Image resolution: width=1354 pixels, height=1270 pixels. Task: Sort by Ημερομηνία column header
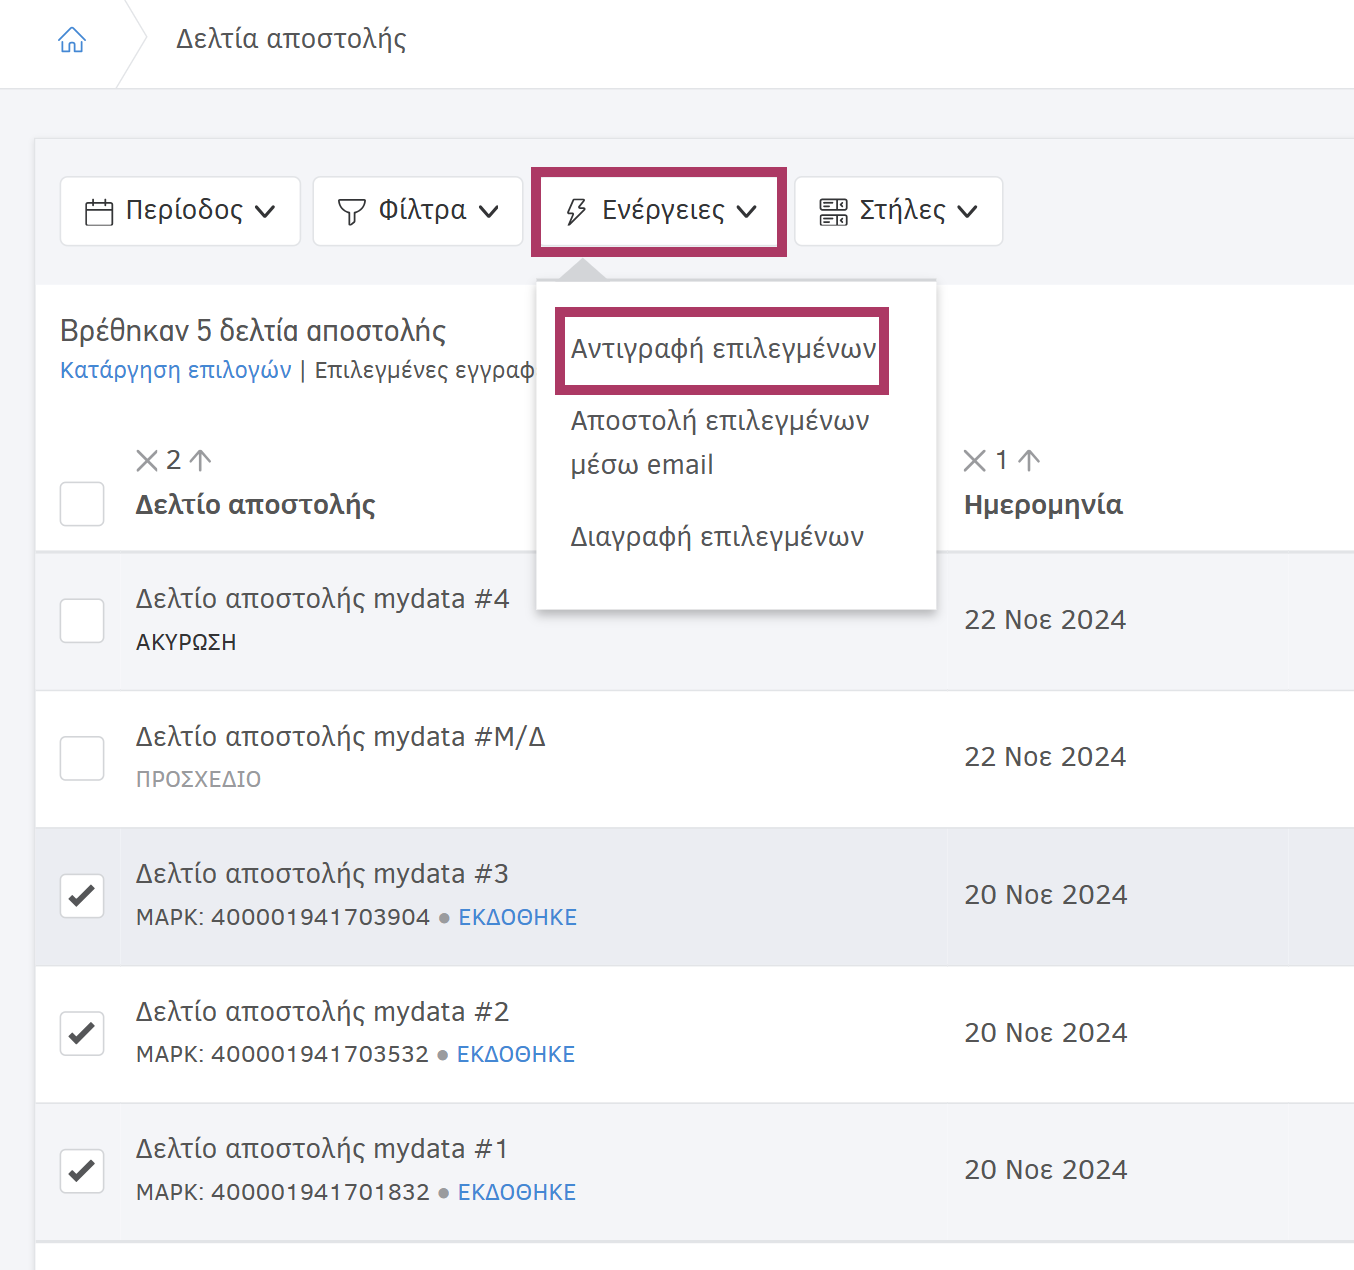(x=1043, y=504)
